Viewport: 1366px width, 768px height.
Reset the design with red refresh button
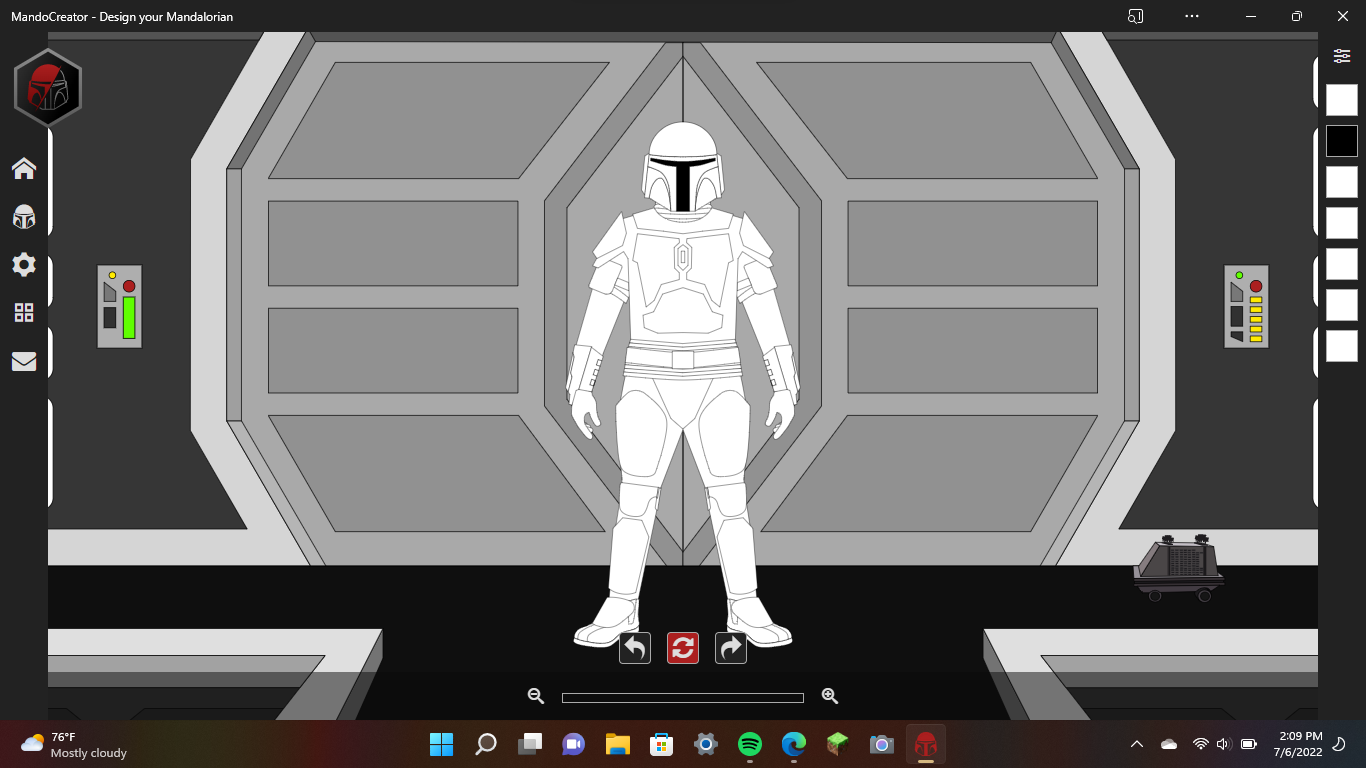click(683, 648)
